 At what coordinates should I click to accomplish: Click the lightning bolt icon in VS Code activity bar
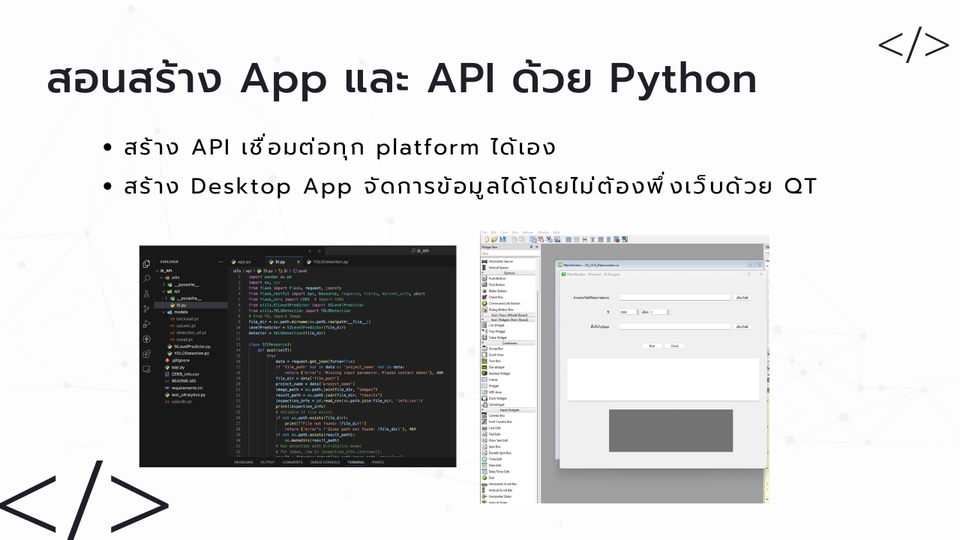pyautogui.click(x=146, y=339)
